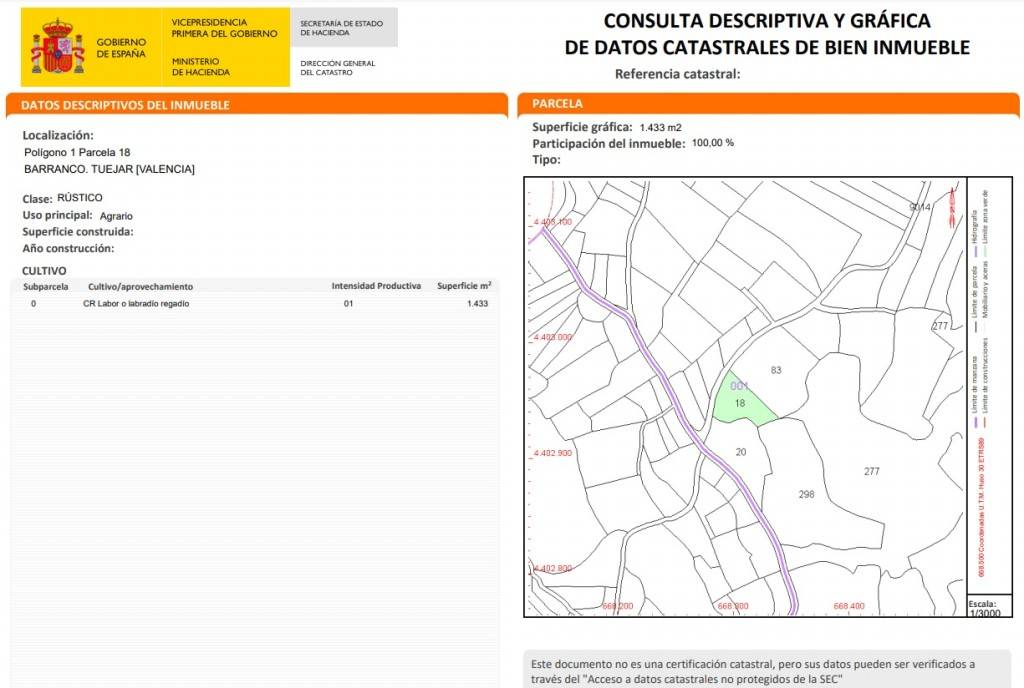Click the 'GOBIERNO DE ESPAÑA' text

(x=121, y=48)
